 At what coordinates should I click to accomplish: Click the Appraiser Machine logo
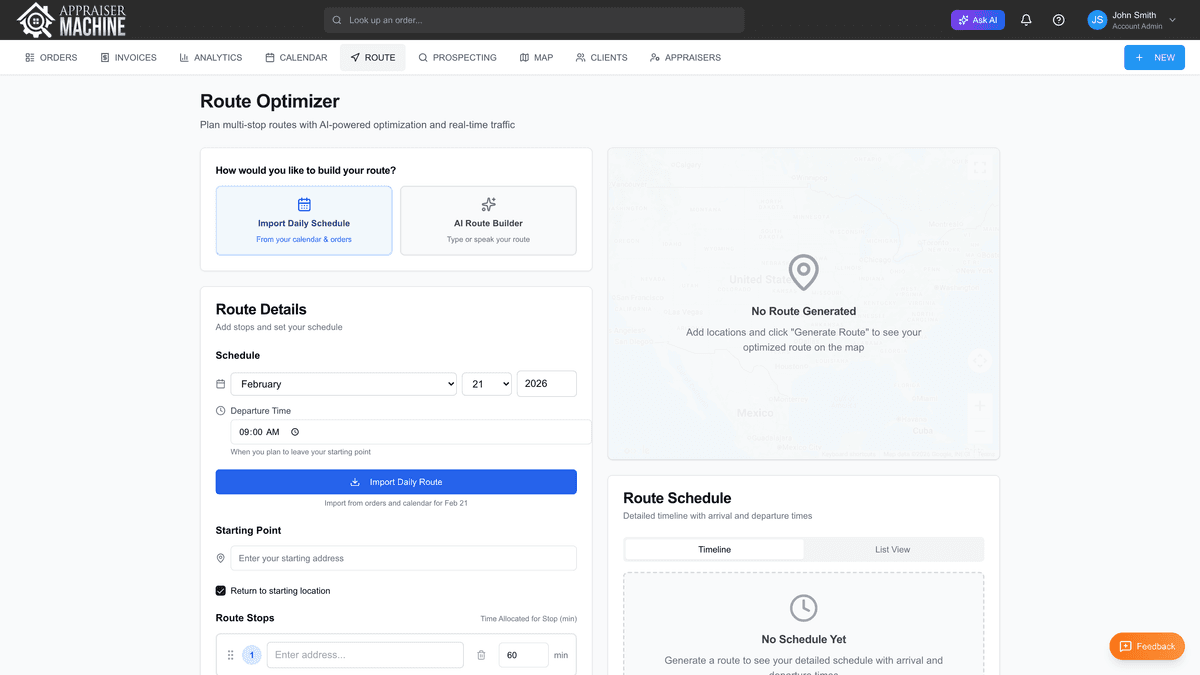[x=72, y=20]
